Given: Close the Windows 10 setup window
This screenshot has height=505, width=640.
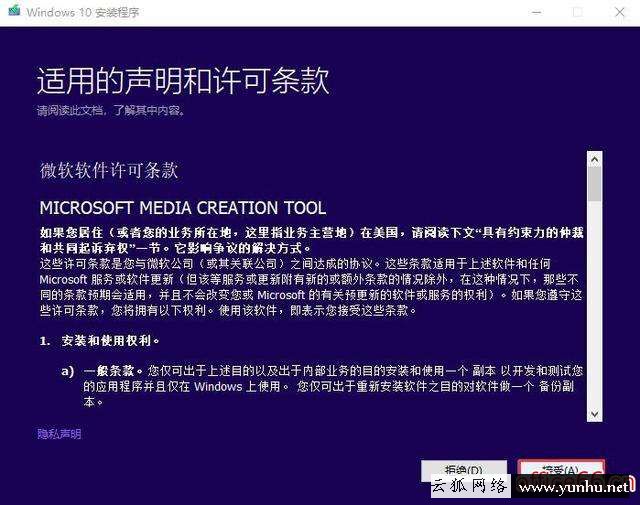Looking at the screenshot, I should [620, 12].
